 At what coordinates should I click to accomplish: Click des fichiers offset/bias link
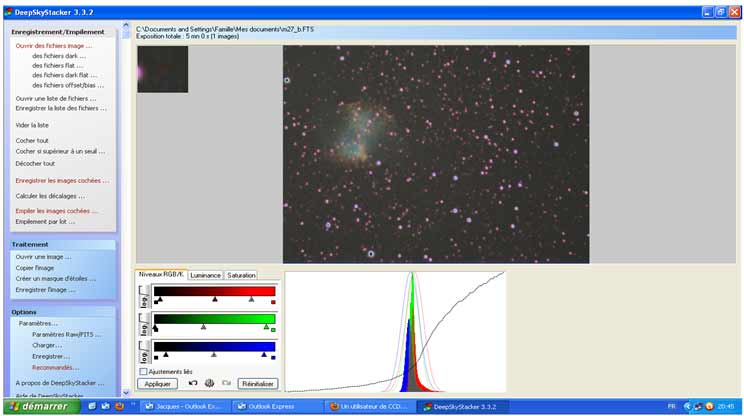[x=68, y=85]
